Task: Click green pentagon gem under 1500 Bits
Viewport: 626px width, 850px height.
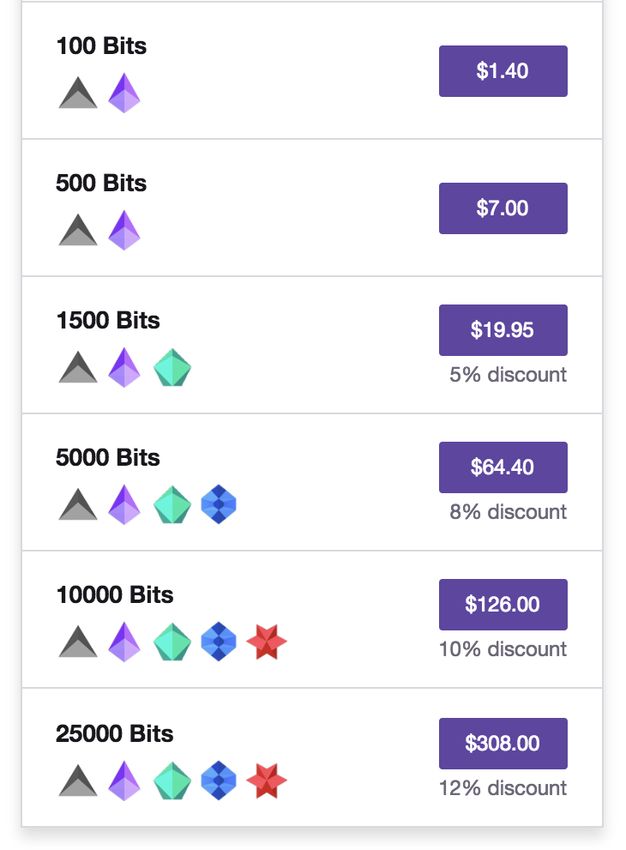Action: (172, 368)
